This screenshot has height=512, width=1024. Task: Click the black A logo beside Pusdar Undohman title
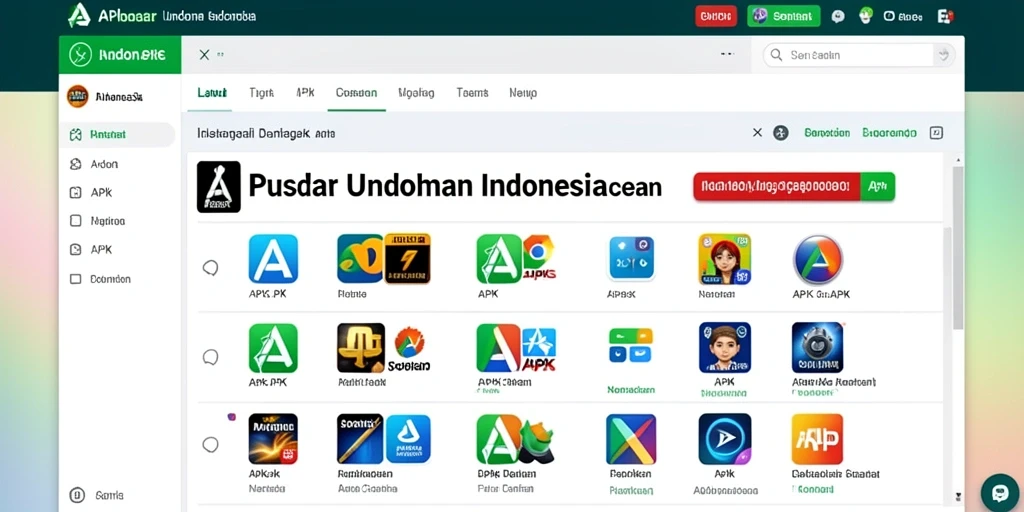pyautogui.click(x=219, y=187)
